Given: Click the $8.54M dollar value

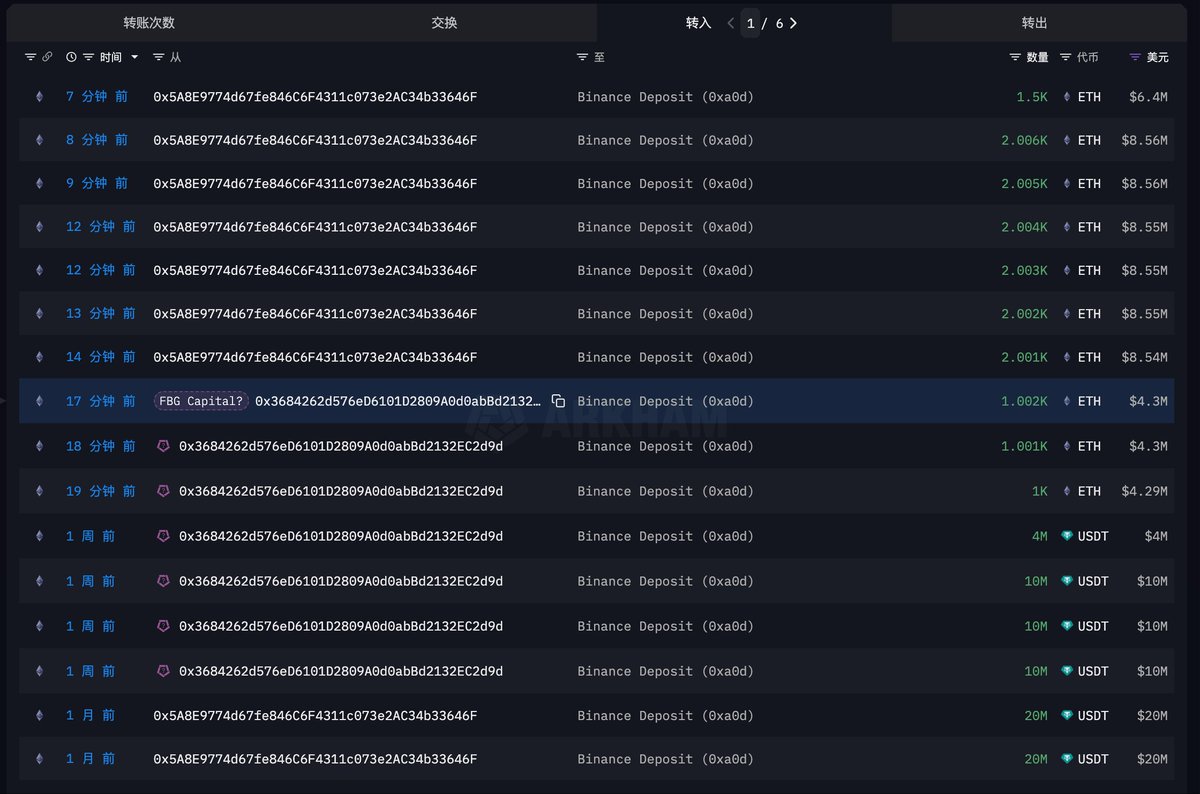Looking at the screenshot, I should tap(1144, 357).
